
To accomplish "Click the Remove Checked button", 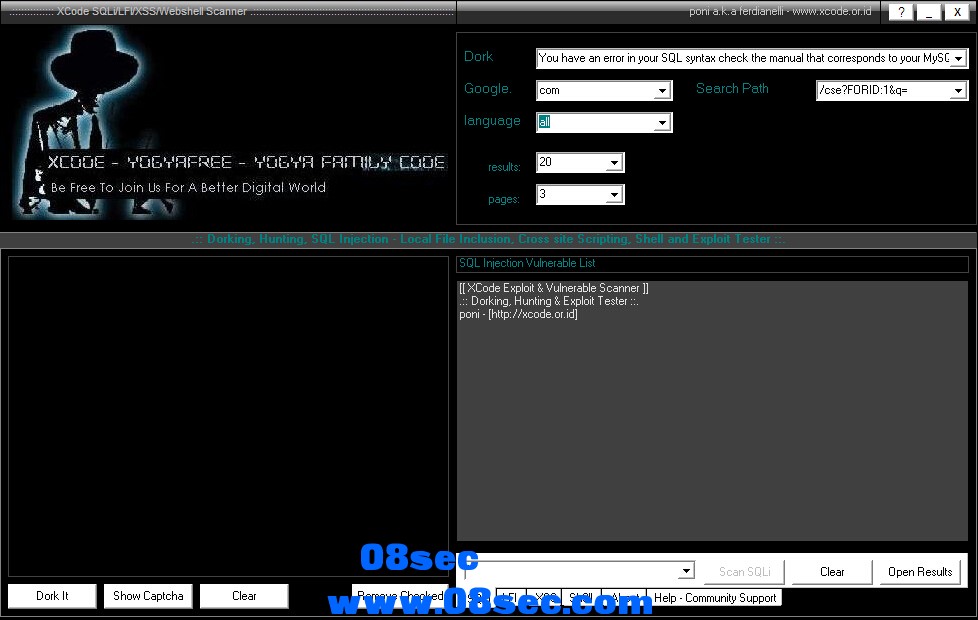I will point(399,596).
